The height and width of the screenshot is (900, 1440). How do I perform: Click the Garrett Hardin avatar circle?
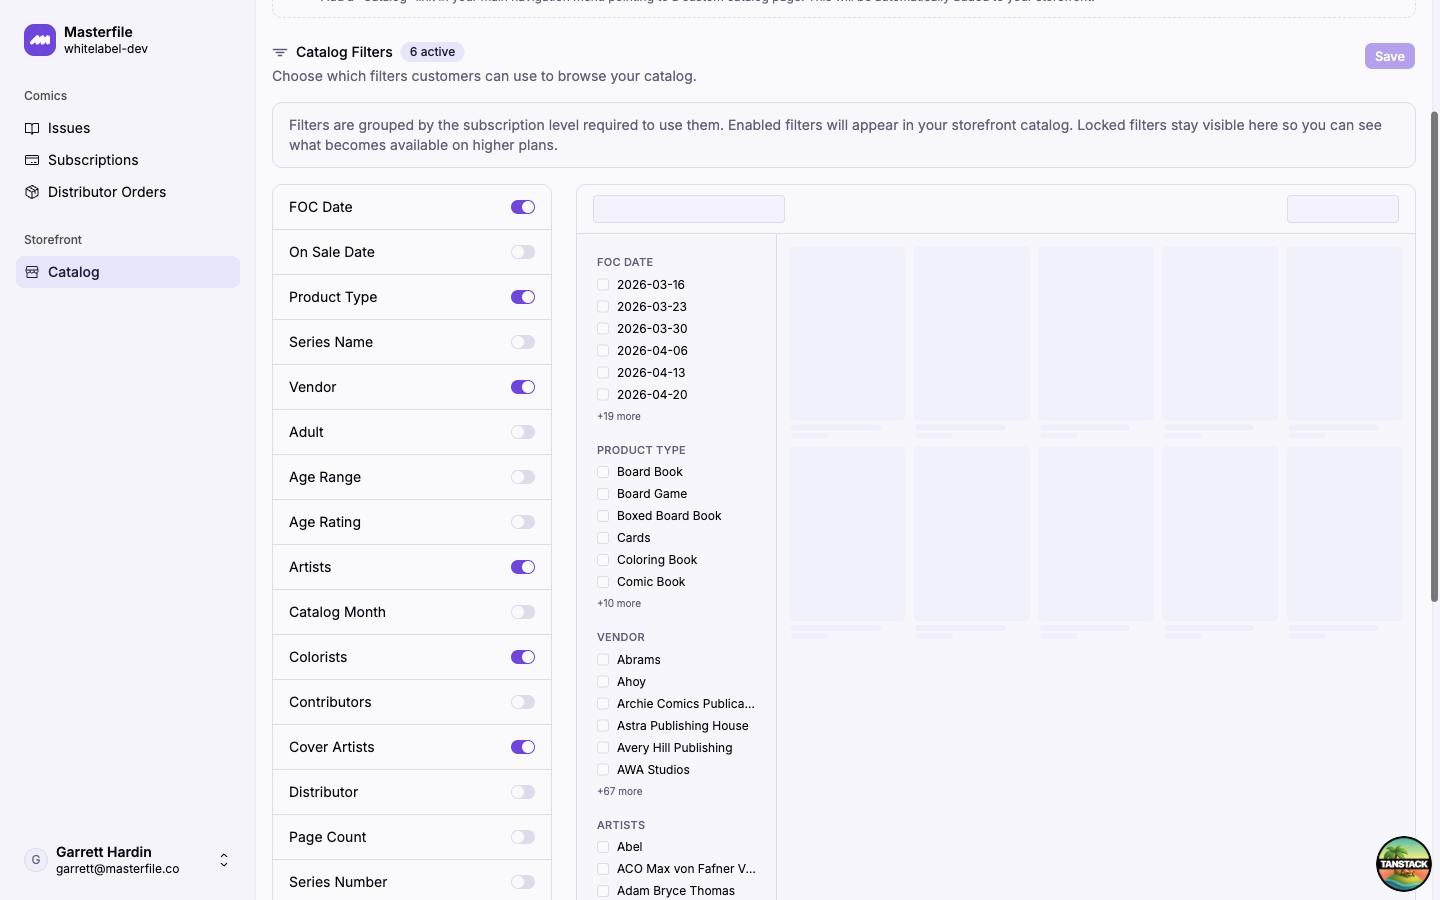pos(36,860)
